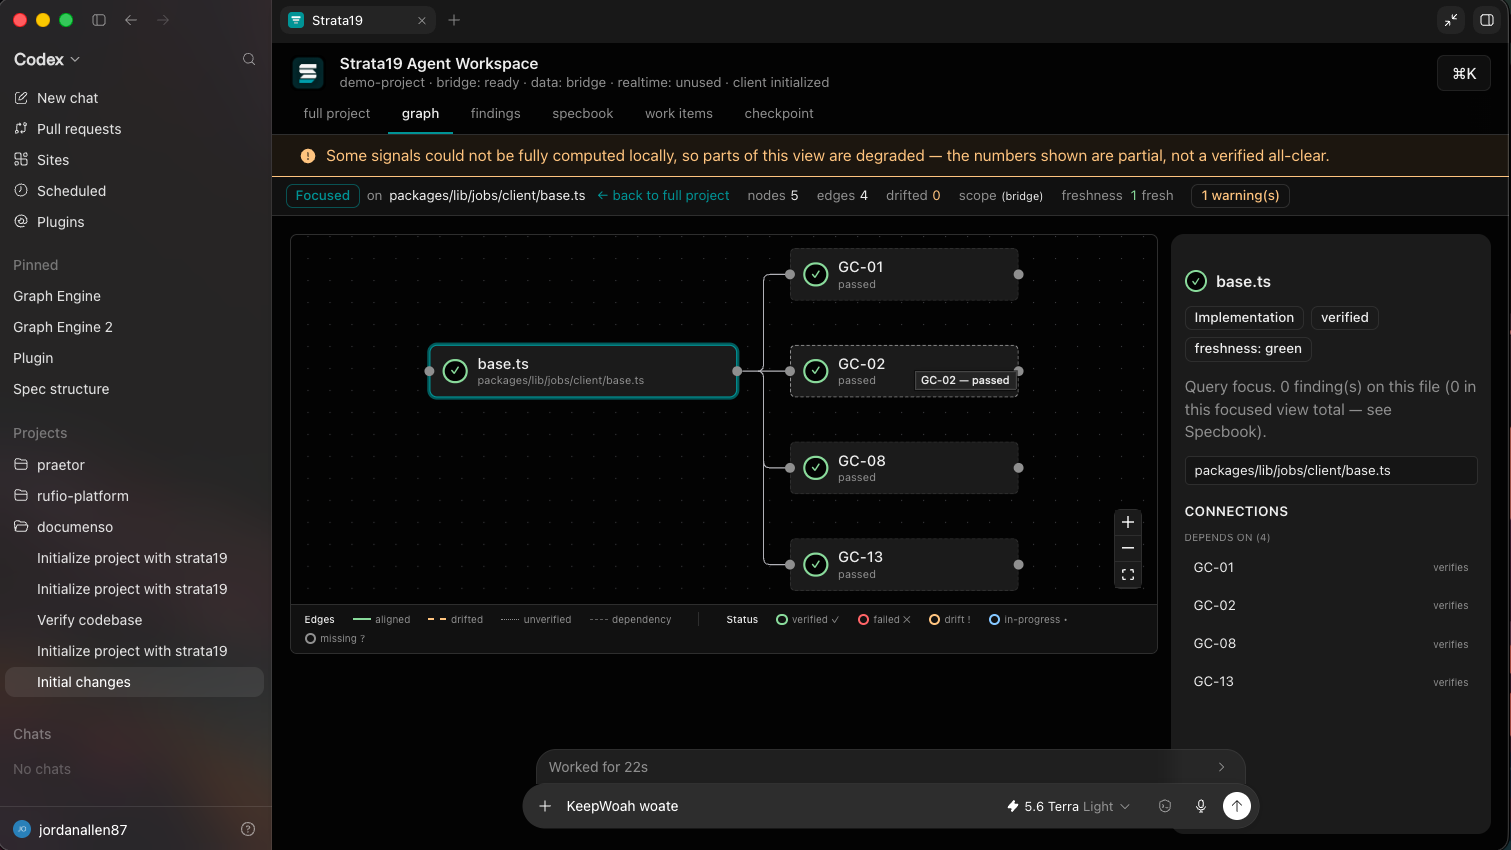This screenshot has height=850, width=1511.
Task: Toggle the right side panel icon
Action: pyautogui.click(x=1487, y=20)
